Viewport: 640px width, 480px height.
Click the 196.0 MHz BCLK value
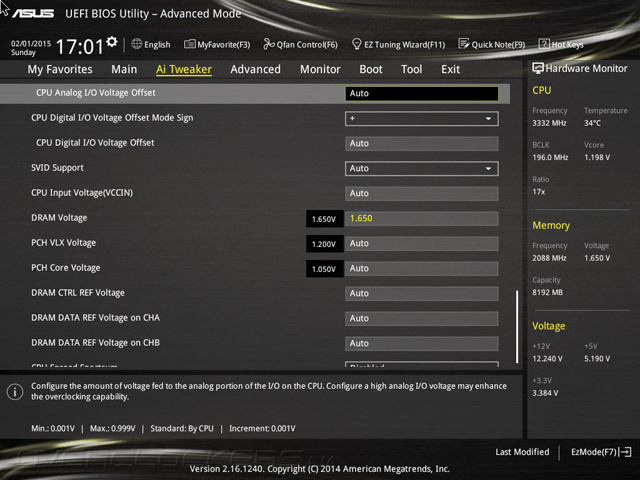coord(550,157)
